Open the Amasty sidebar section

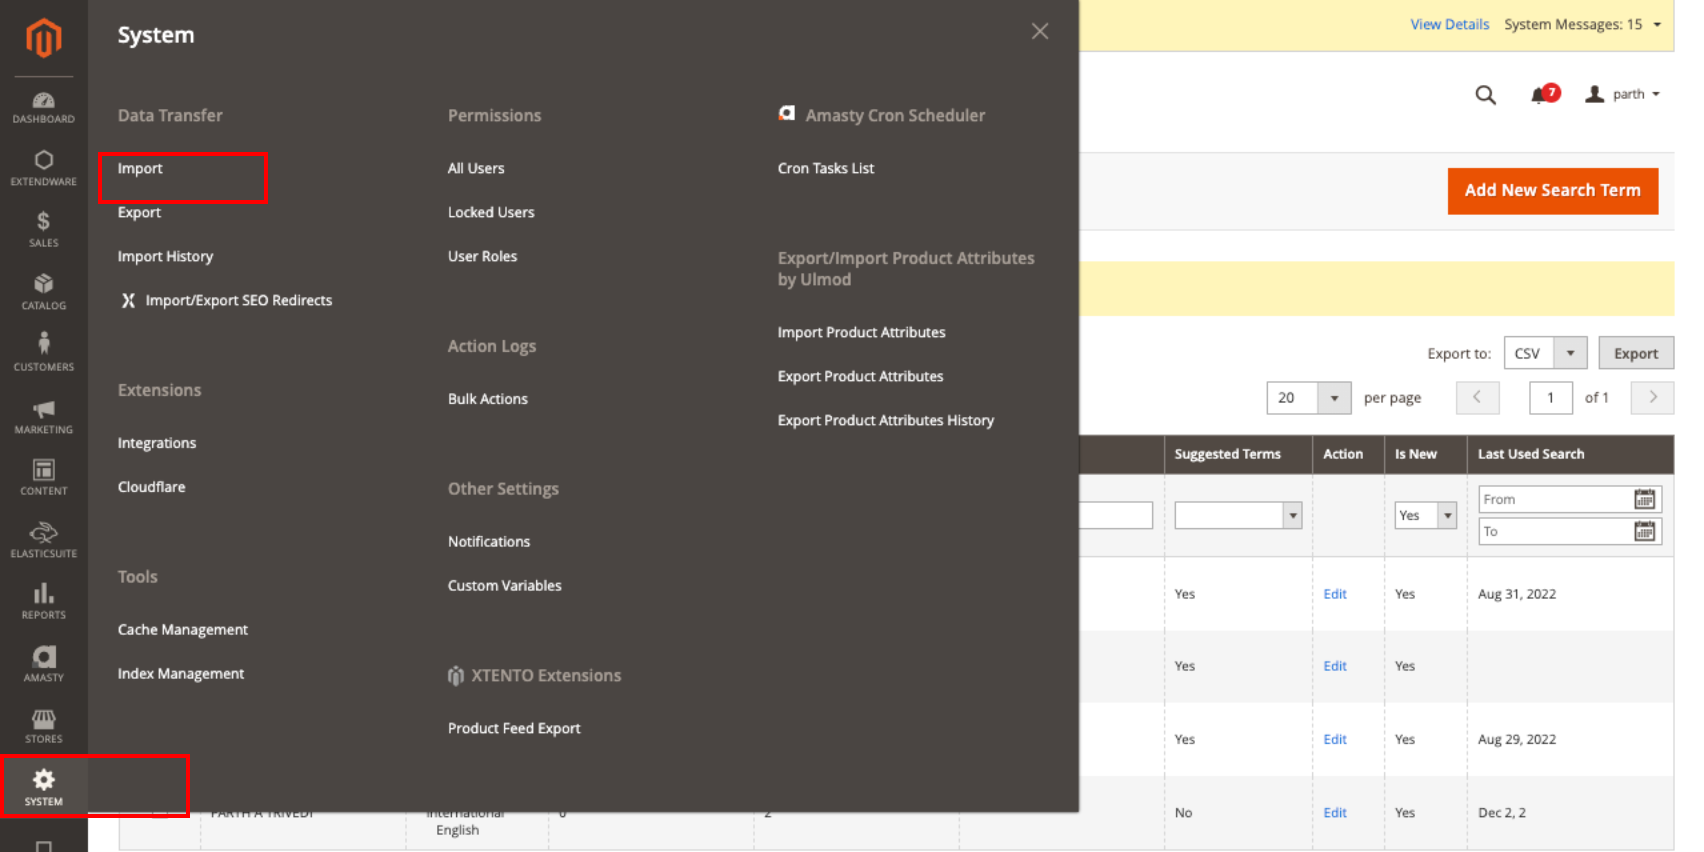coord(43,664)
